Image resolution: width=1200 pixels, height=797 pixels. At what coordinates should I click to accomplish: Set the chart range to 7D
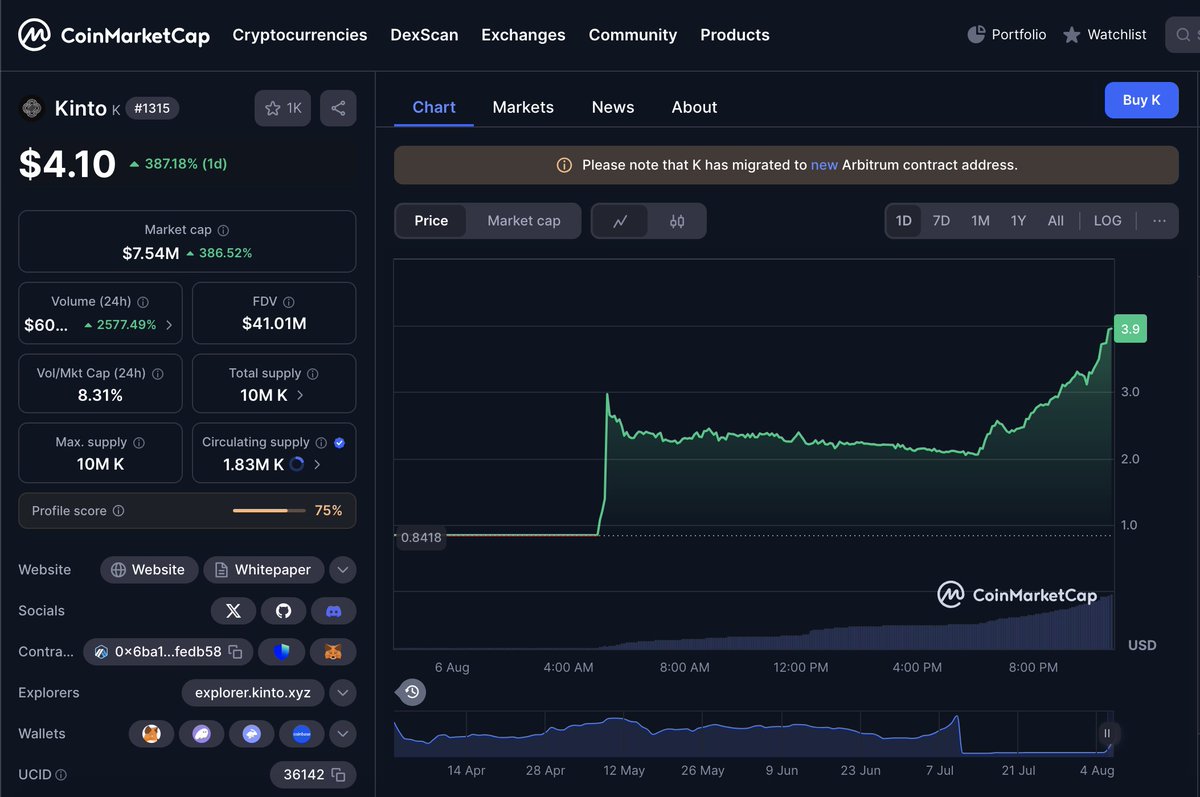point(941,221)
